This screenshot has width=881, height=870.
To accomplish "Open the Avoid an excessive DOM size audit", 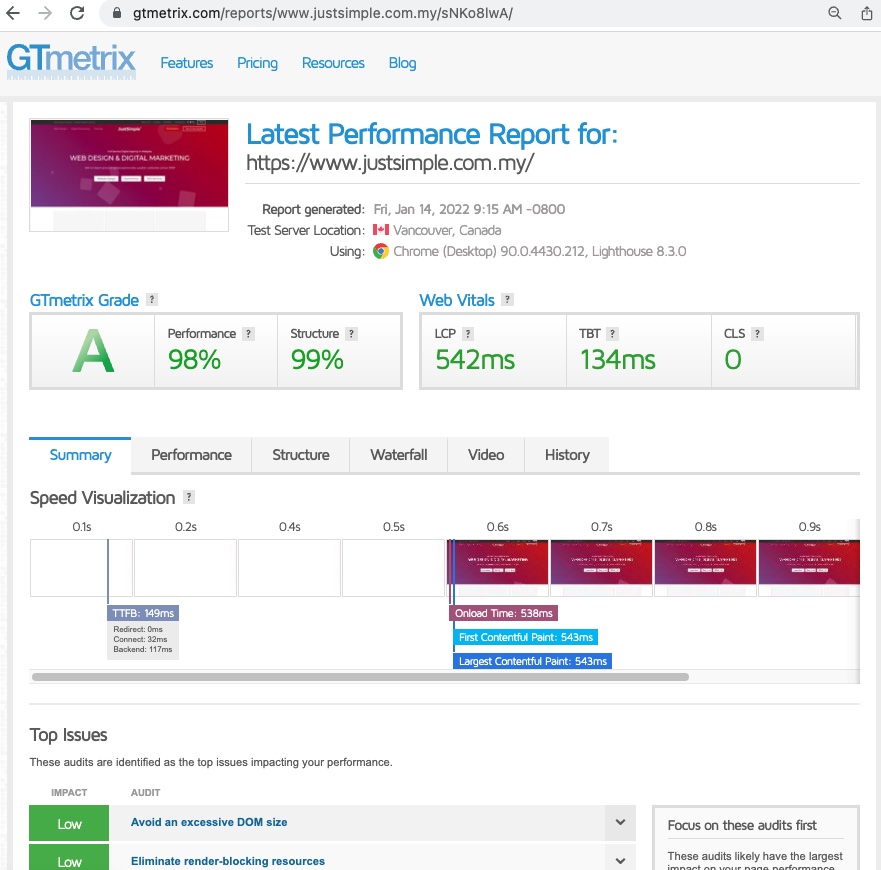I will (209, 822).
